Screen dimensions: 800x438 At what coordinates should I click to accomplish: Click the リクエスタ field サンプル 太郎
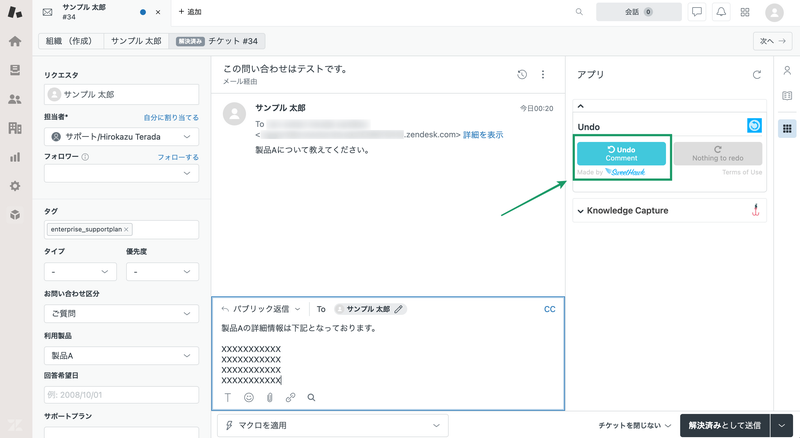click(x=121, y=94)
